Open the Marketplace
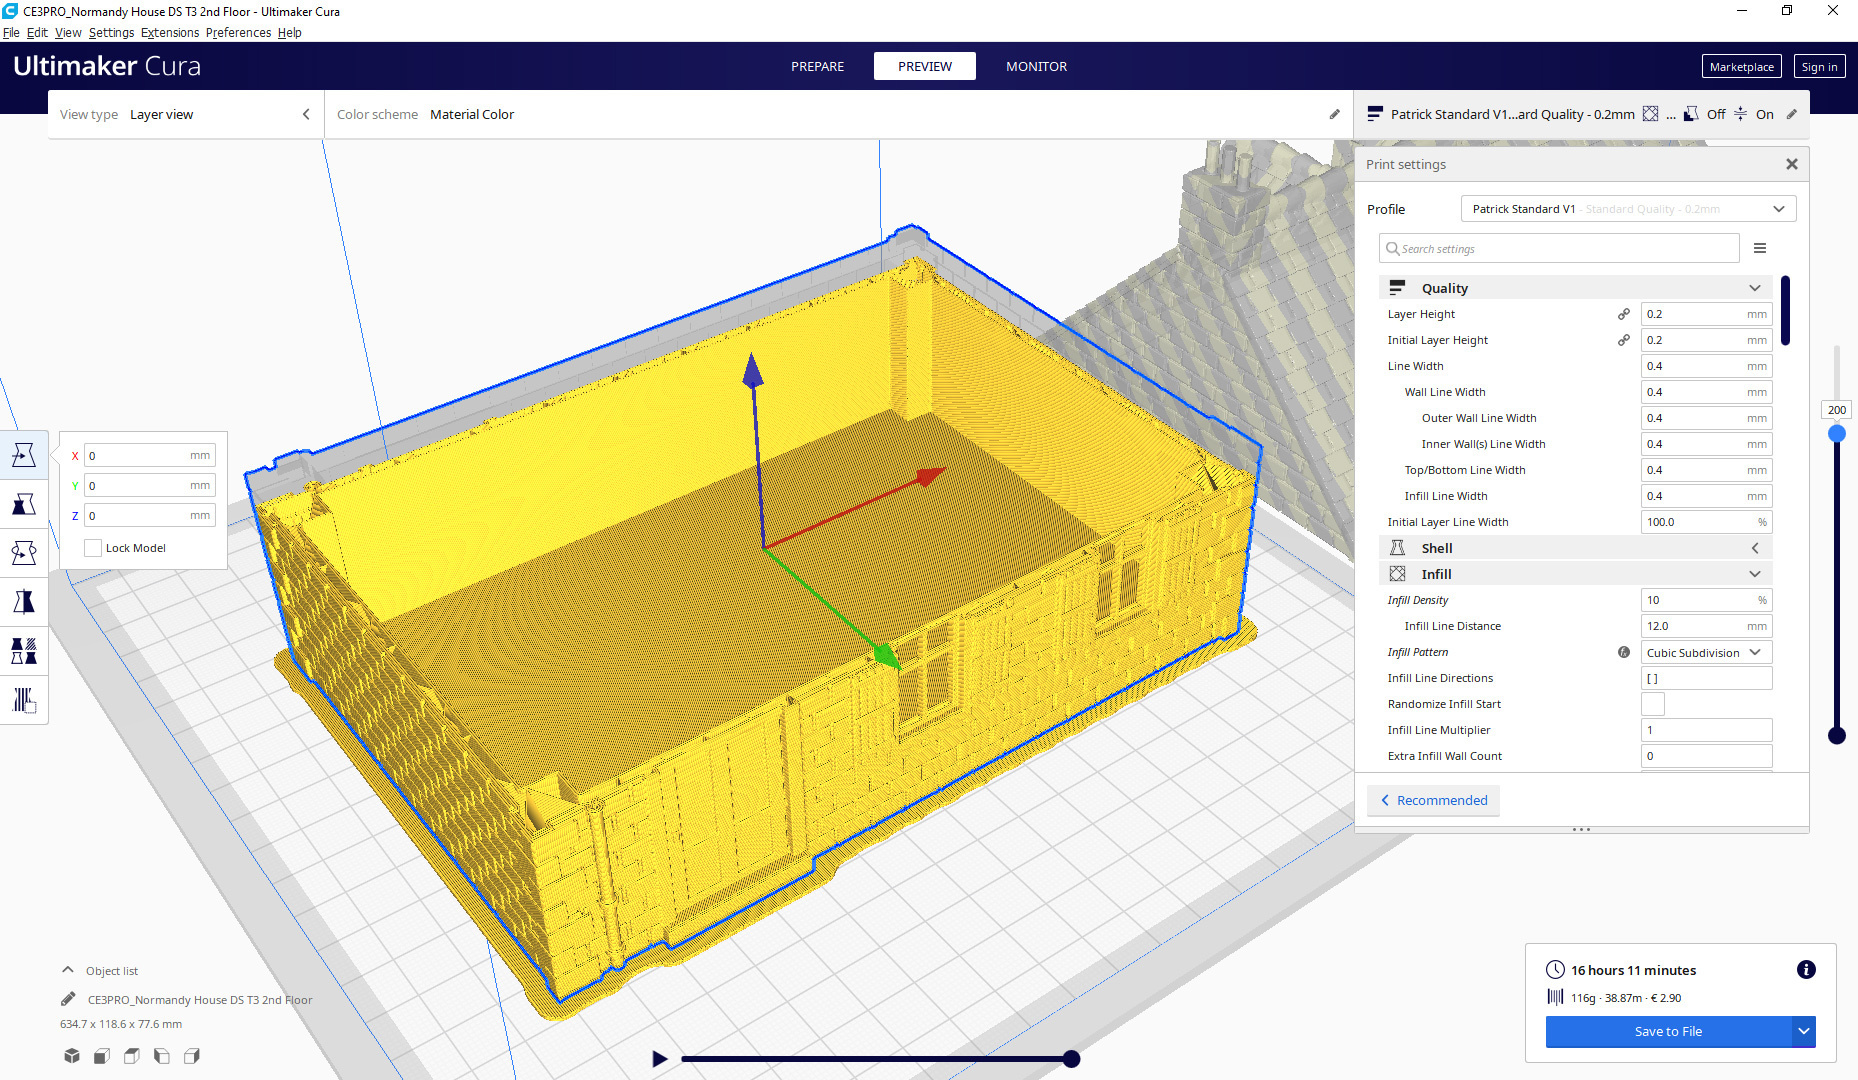This screenshot has width=1858, height=1080. (x=1741, y=66)
